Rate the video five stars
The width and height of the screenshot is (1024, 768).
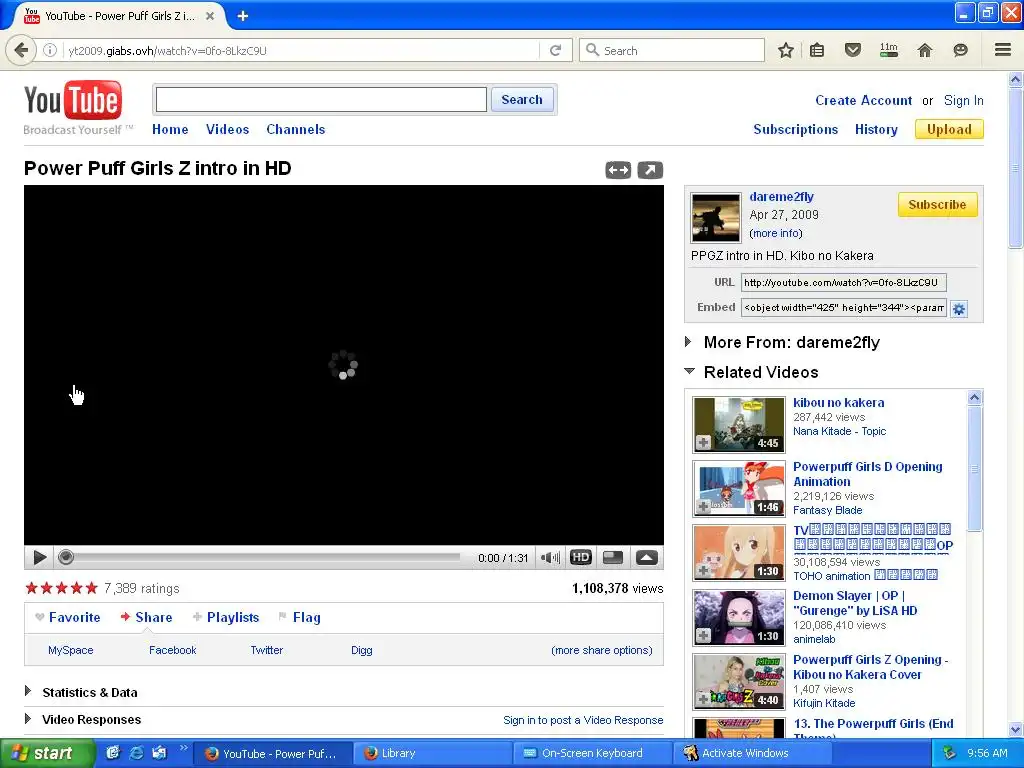click(x=91, y=588)
